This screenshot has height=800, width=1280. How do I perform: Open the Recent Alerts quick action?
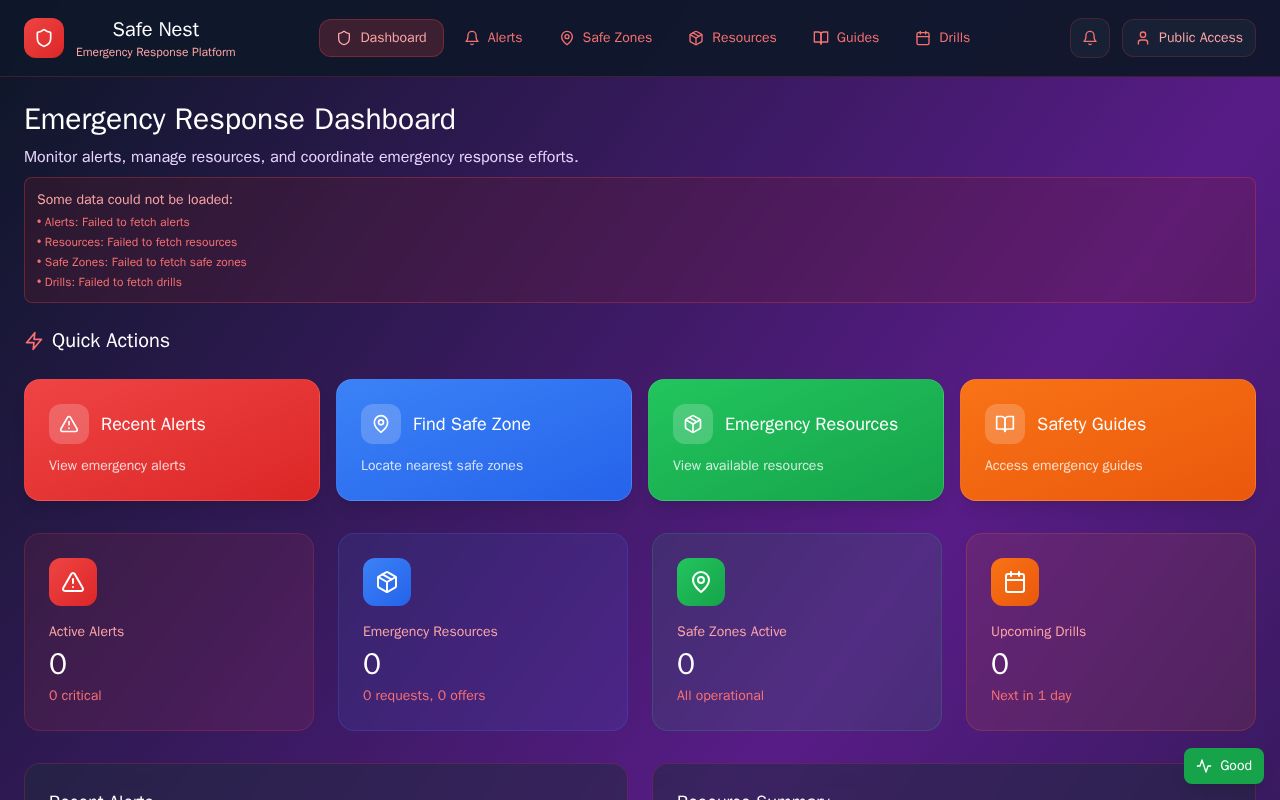172,440
